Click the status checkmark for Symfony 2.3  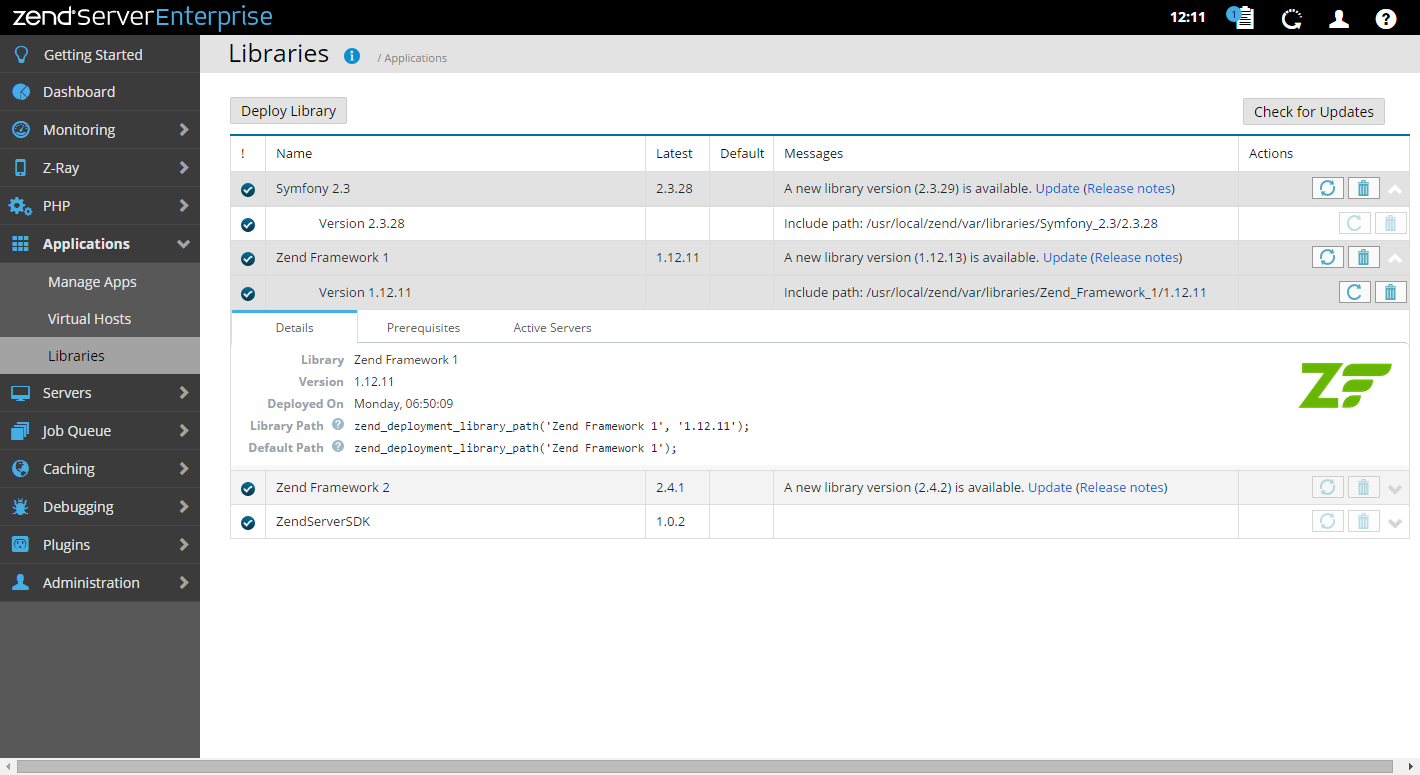click(248, 189)
